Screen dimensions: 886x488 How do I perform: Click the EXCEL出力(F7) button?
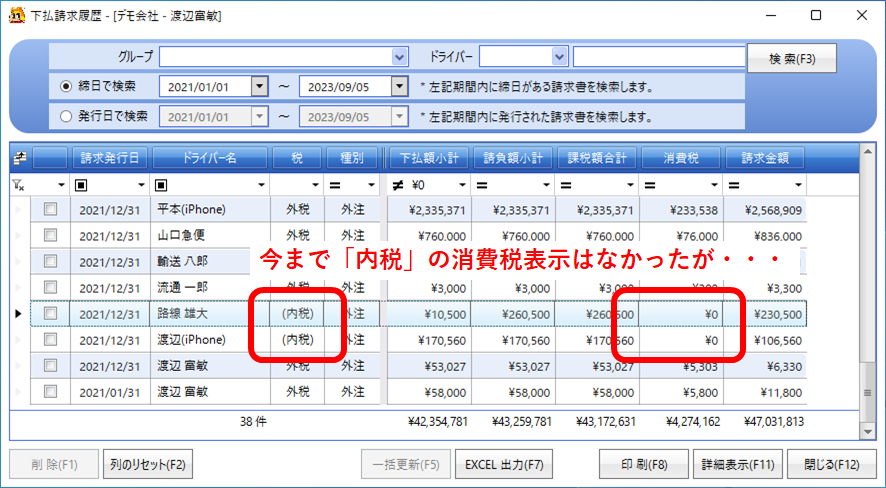(x=504, y=464)
